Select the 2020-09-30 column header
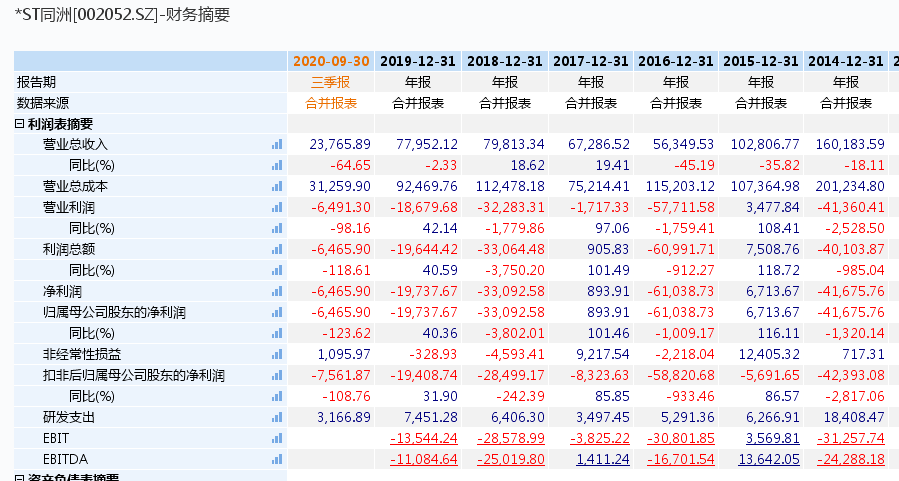The height and width of the screenshot is (481, 899). [x=331, y=61]
